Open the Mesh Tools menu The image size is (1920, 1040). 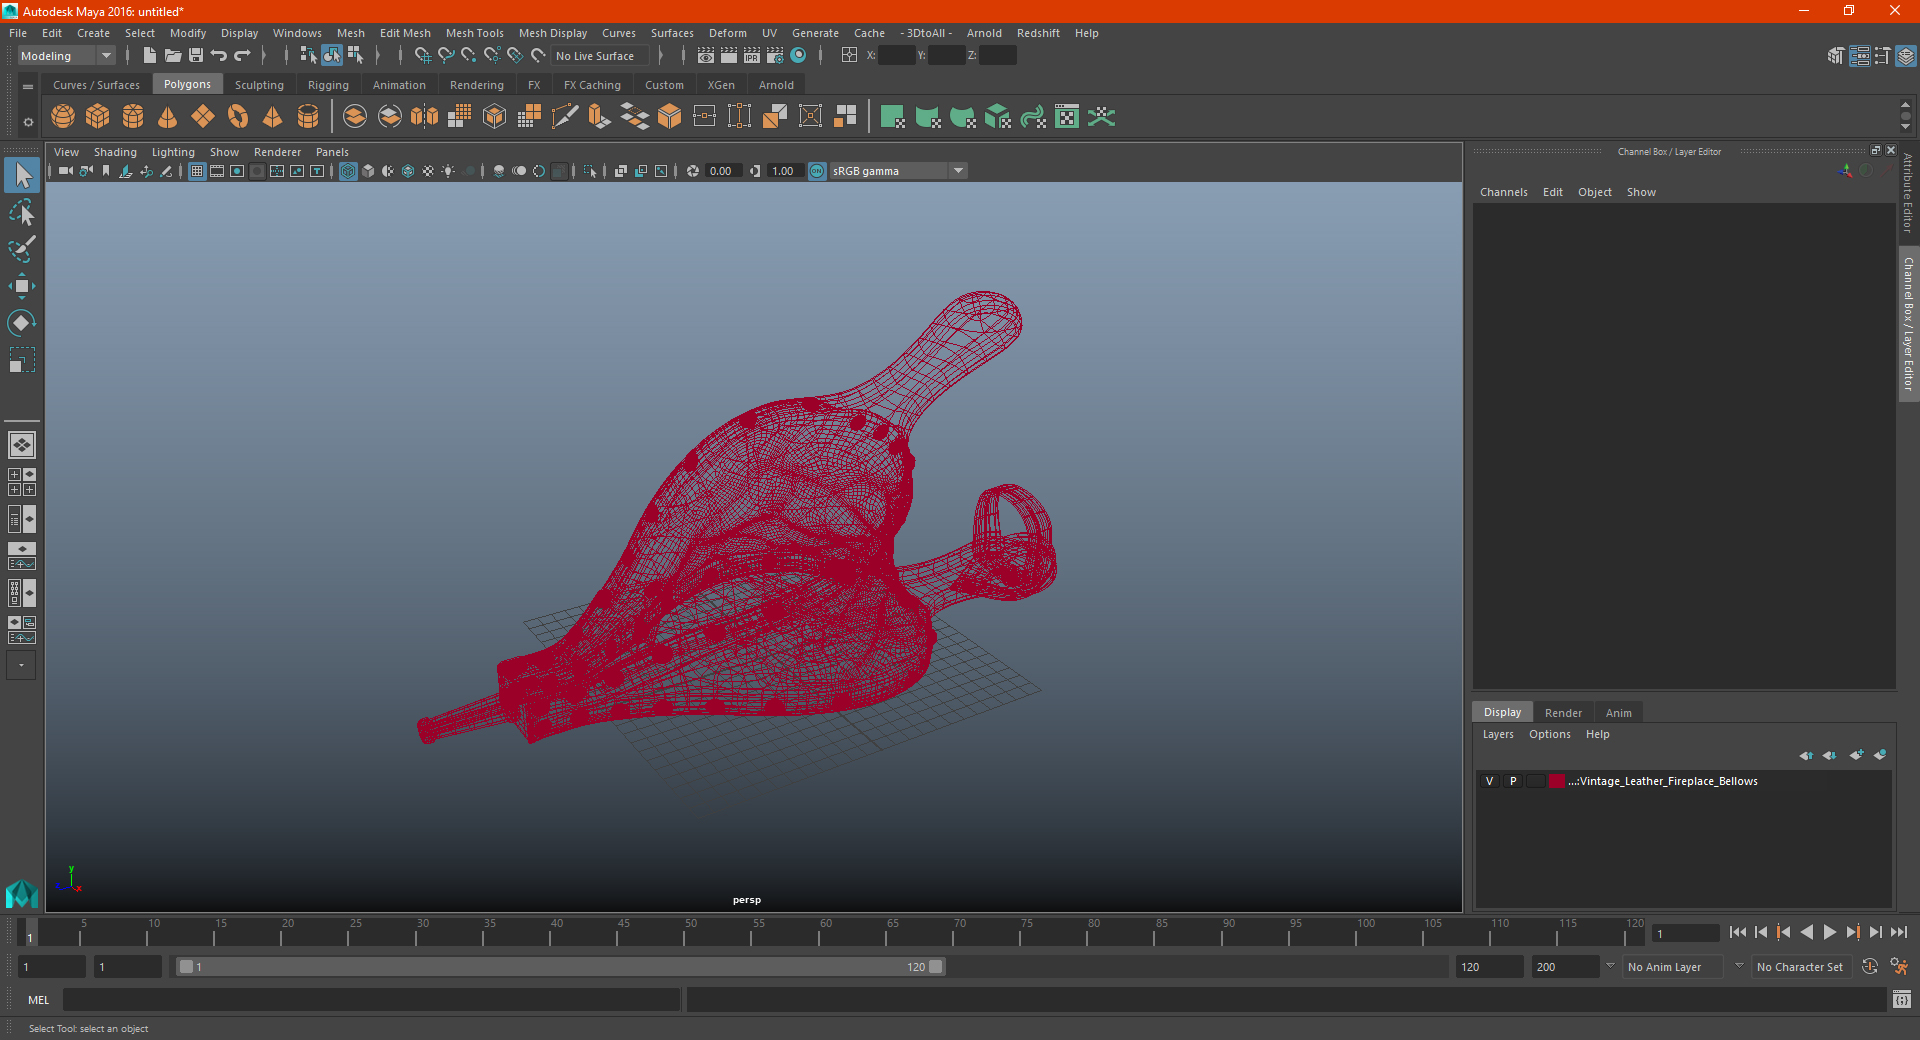point(475,33)
